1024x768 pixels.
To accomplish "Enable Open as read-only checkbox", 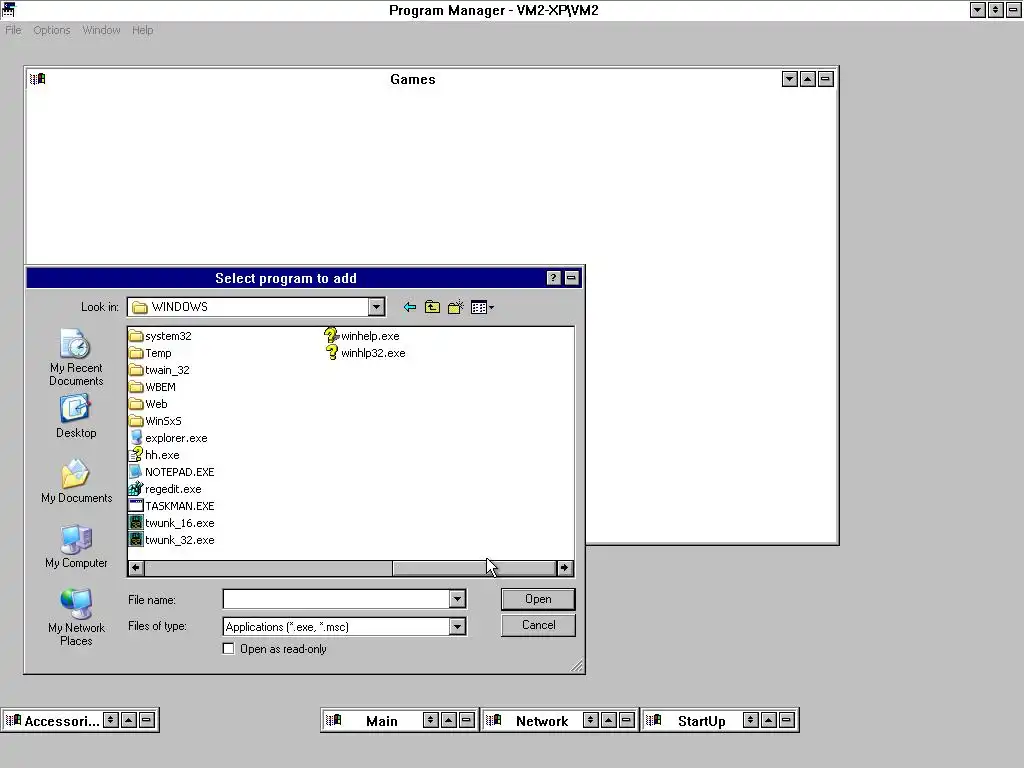I will click(x=228, y=648).
